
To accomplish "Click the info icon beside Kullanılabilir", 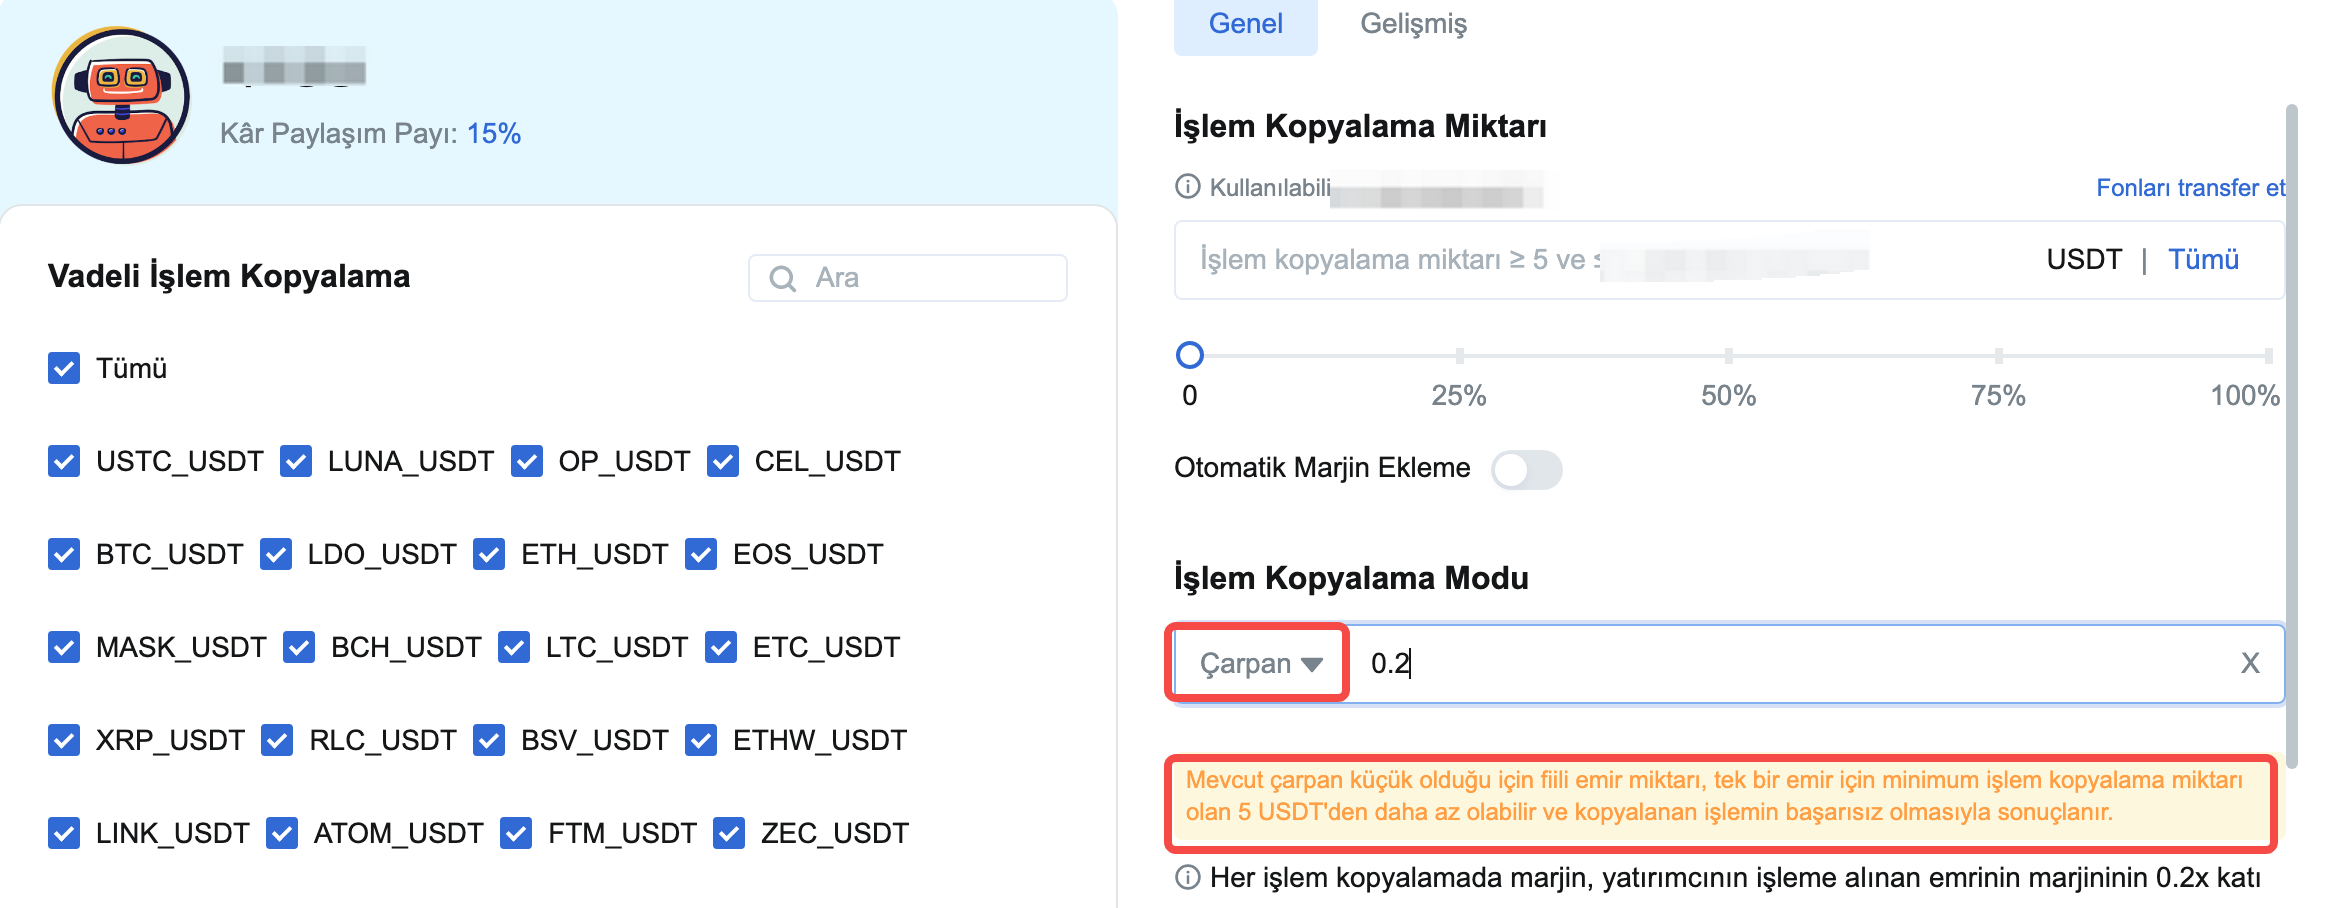I will [1187, 187].
